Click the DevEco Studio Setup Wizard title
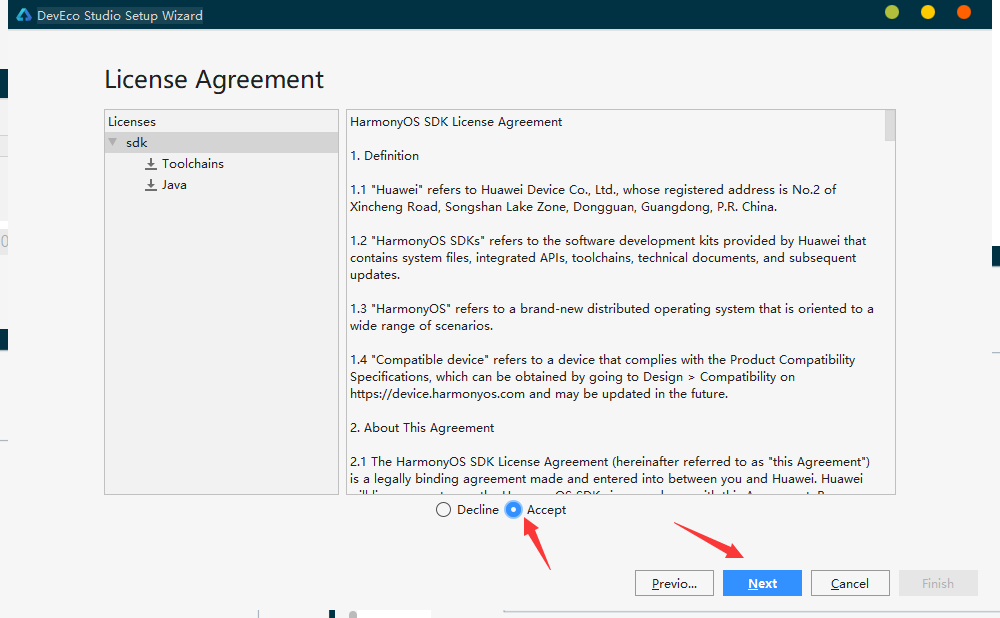1000x618 pixels. (120, 15)
